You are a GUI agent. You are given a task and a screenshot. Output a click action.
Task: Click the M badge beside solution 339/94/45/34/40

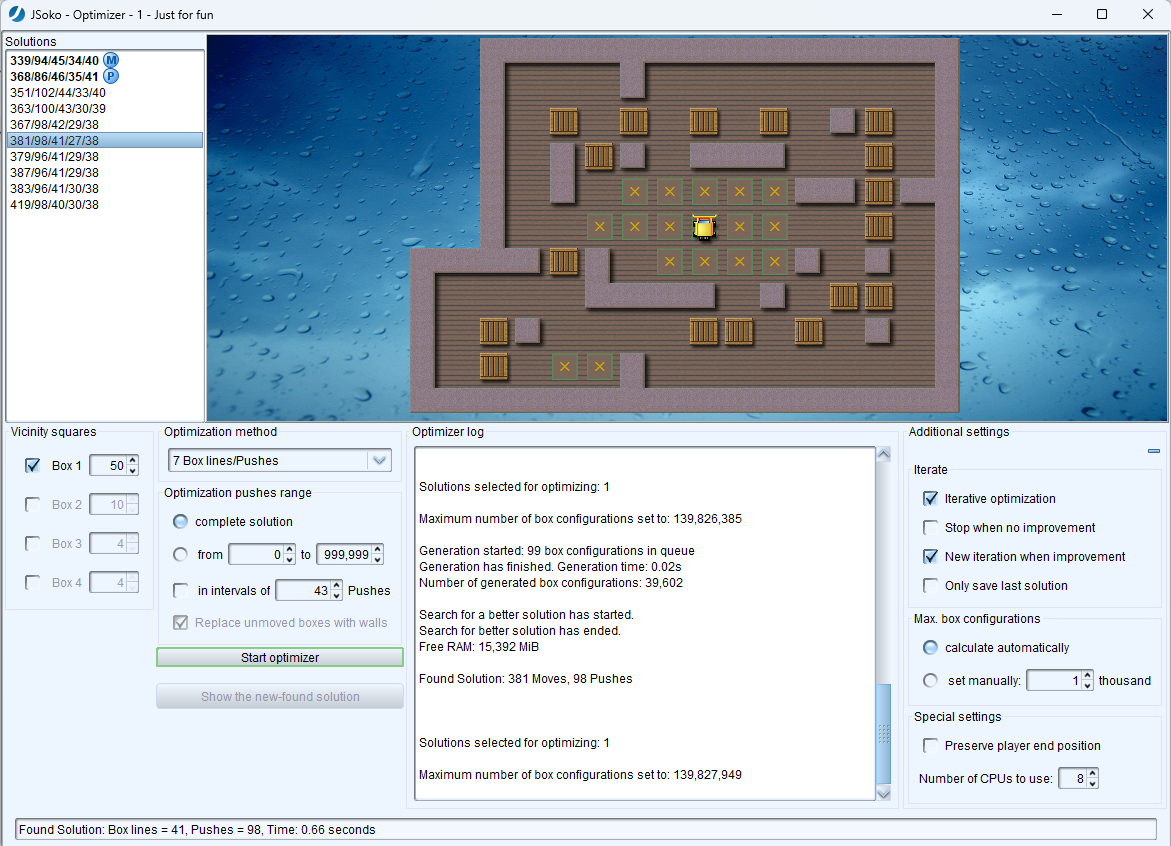[111, 60]
